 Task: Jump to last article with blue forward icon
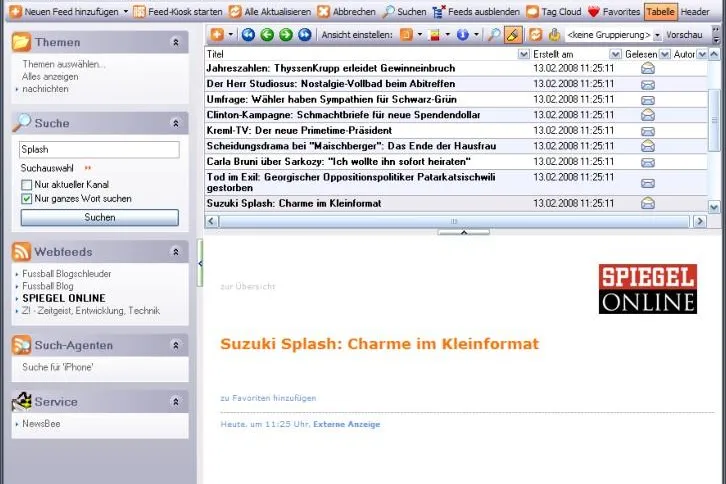(x=304, y=34)
